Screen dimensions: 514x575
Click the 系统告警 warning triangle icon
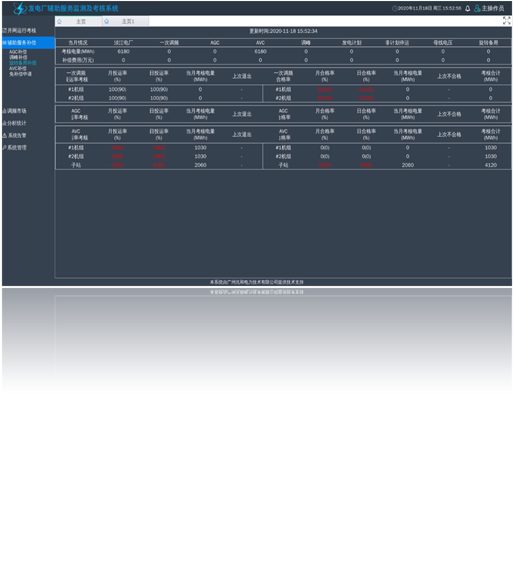pos(5,135)
